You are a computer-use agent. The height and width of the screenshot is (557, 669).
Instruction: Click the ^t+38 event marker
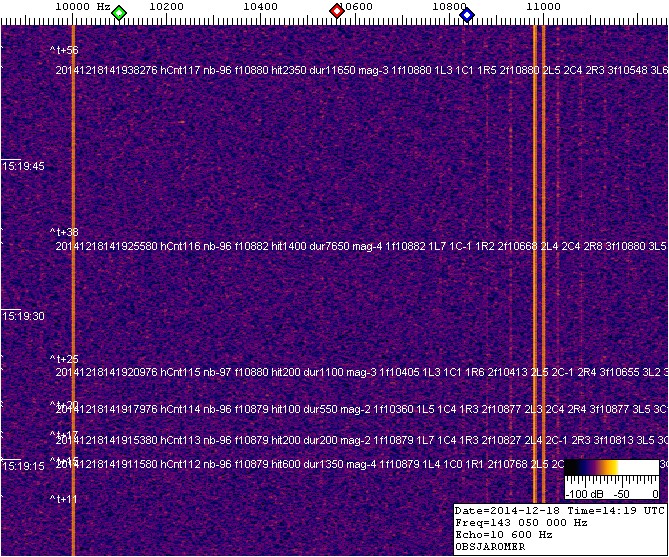pyautogui.click(x=65, y=232)
